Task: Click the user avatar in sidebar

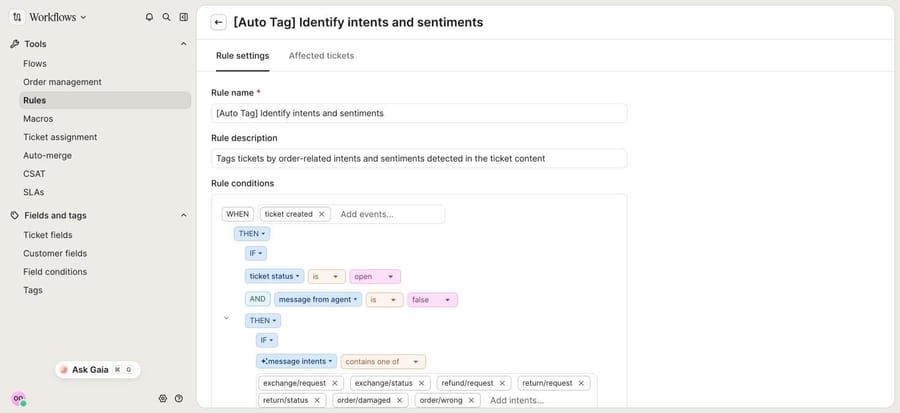Action: [18, 398]
